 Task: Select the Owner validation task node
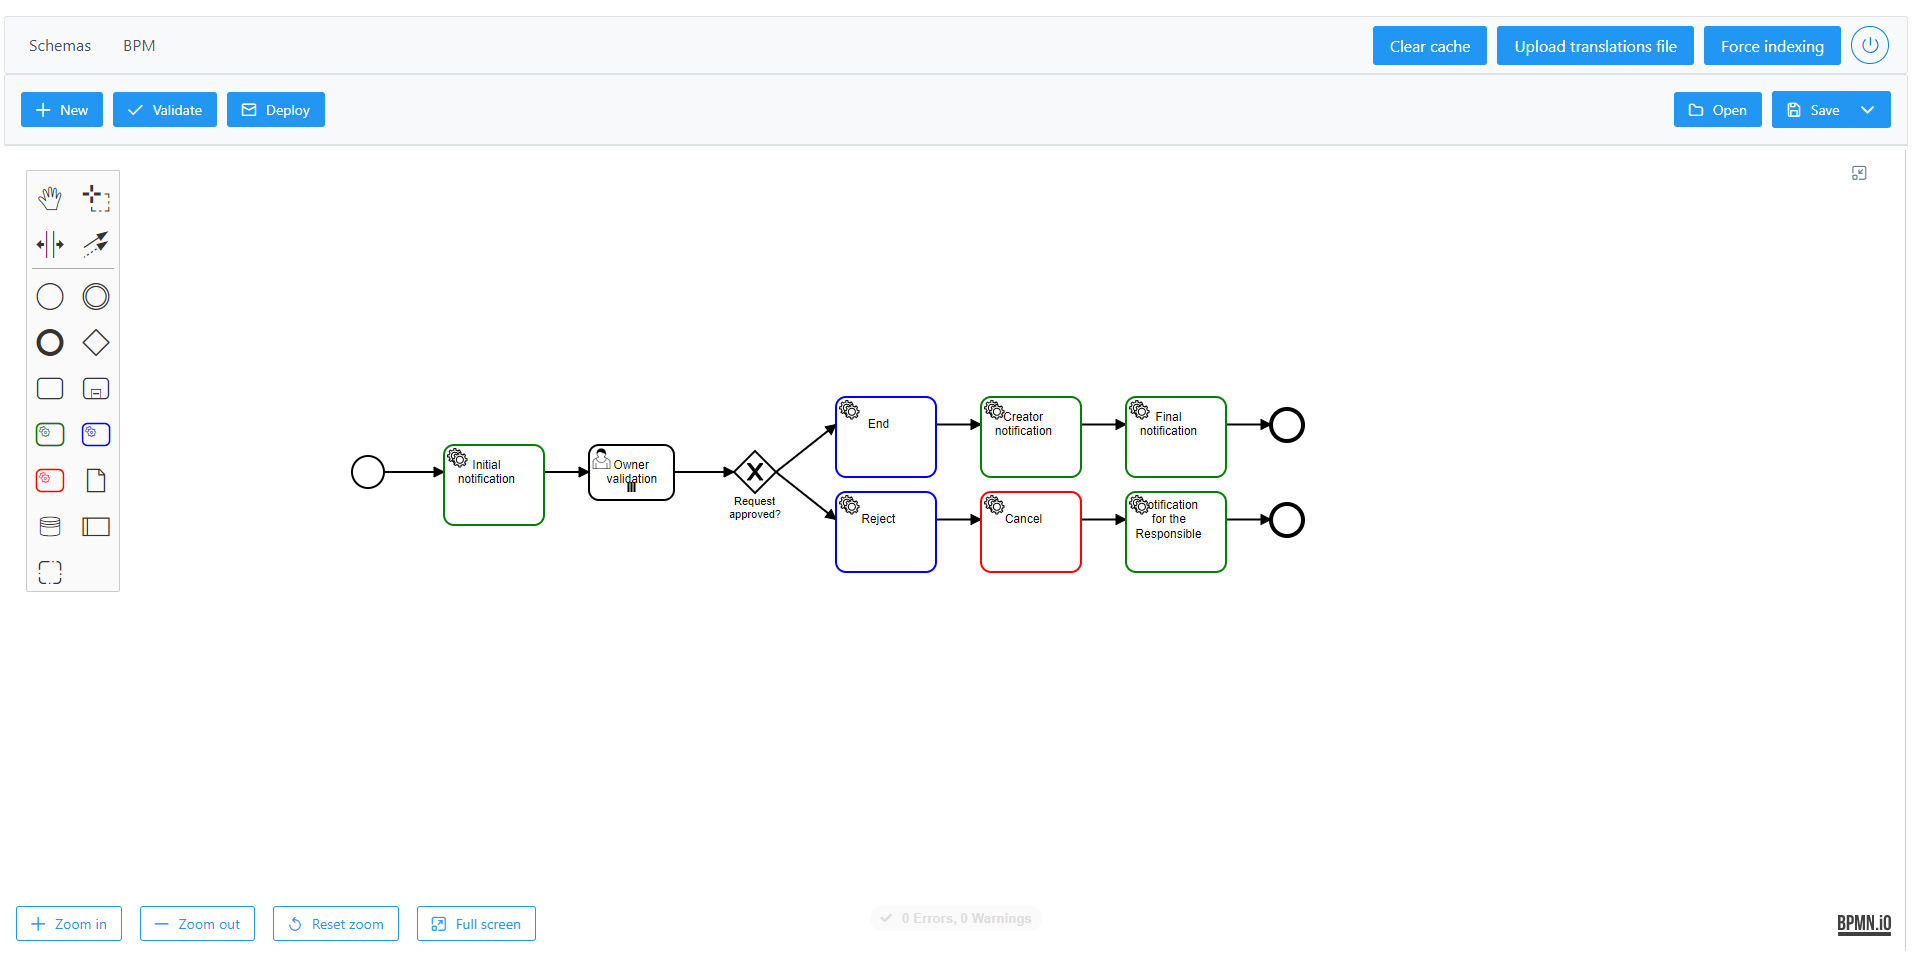631,473
